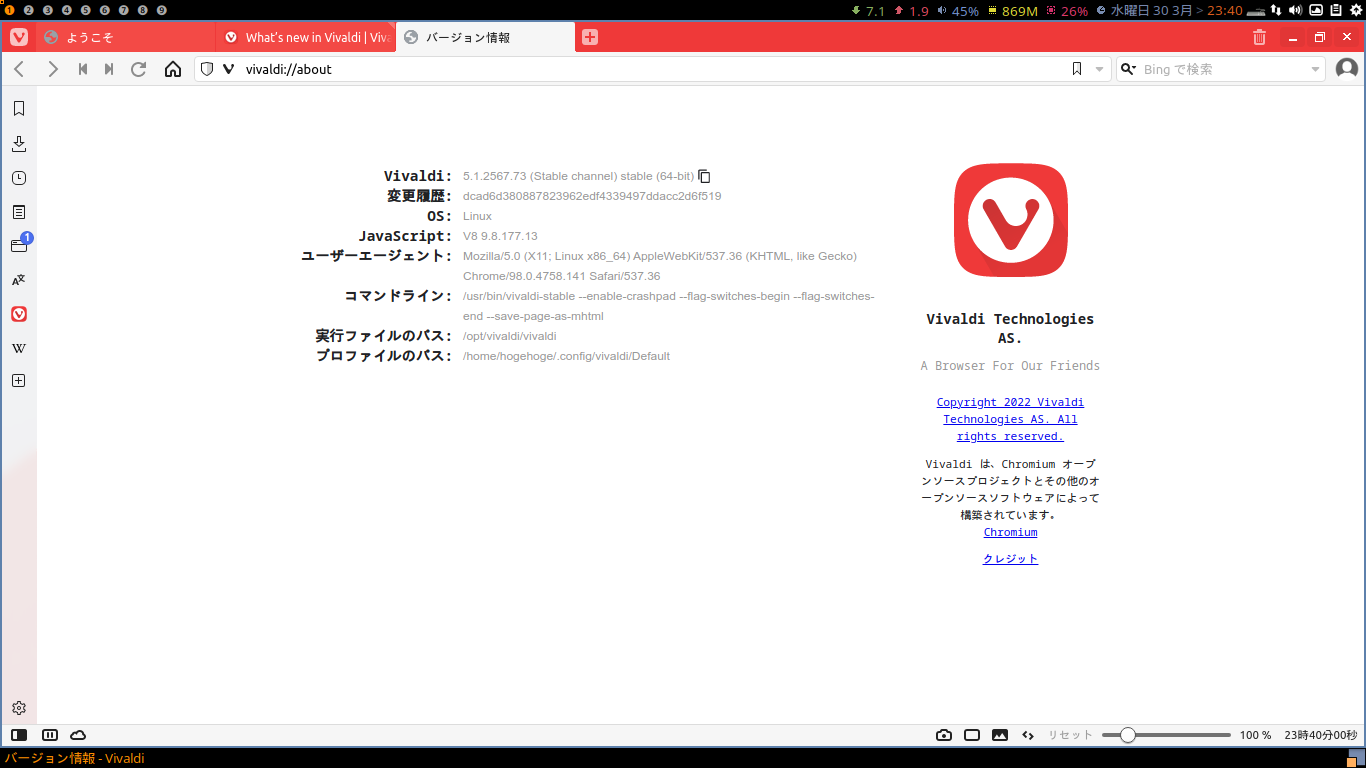Go to the home page
This screenshot has height=768, width=1366.
point(173,69)
